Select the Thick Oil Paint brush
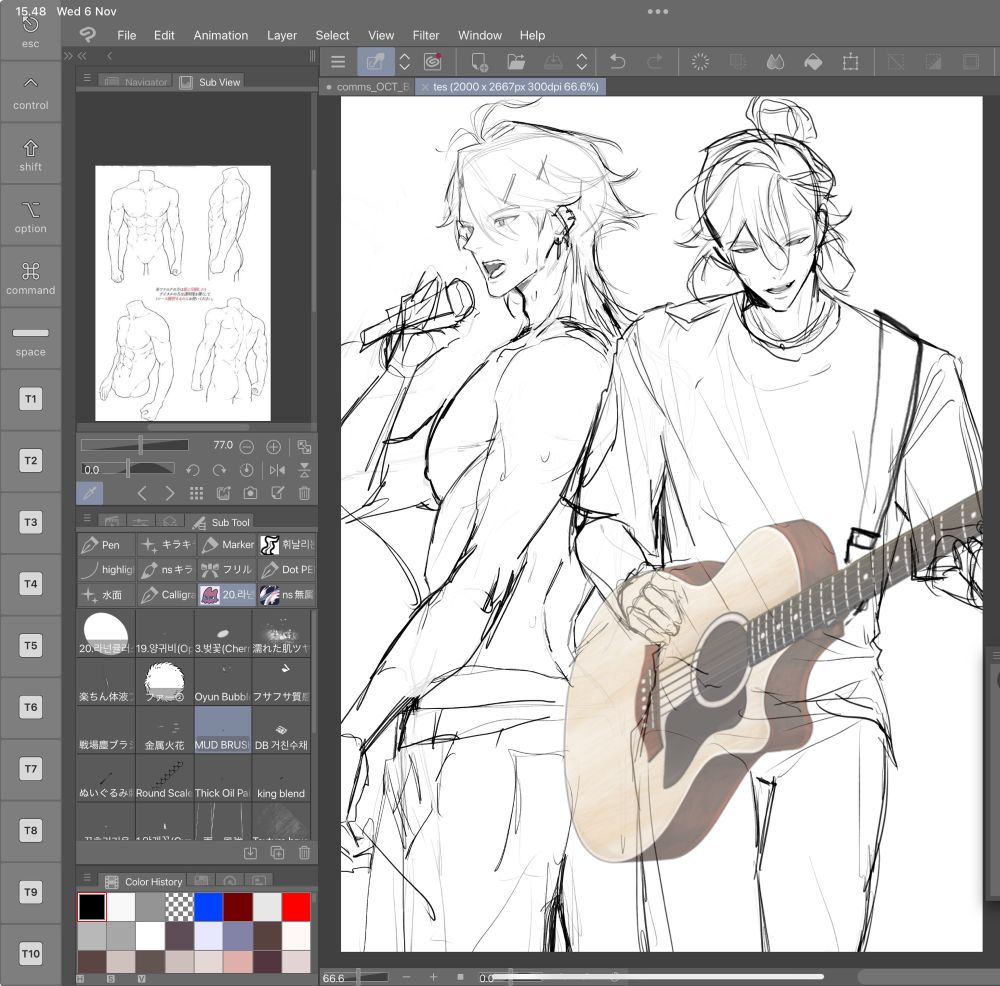 point(223,778)
